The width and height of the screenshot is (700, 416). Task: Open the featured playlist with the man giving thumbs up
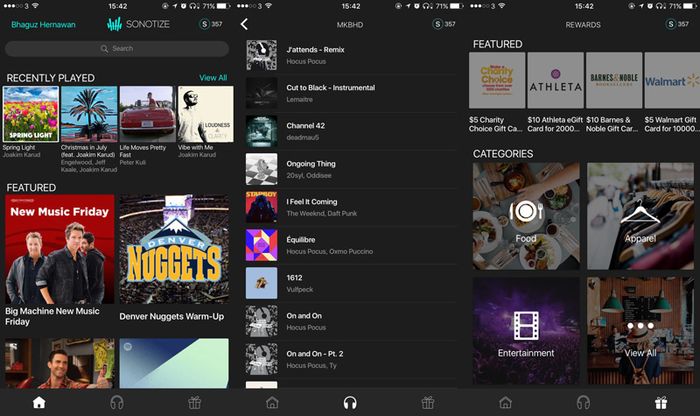(60, 363)
